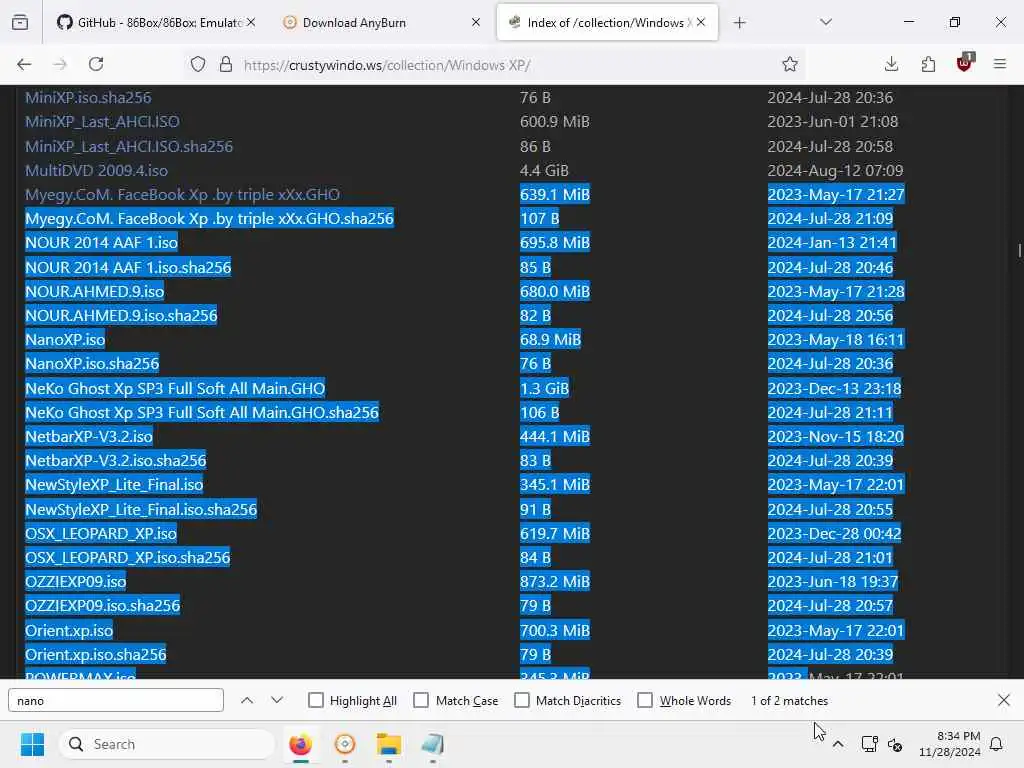The width and height of the screenshot is (1024, 768).
Task: Click the 68.9 MiB size value
Action: (x=550, y=340)
